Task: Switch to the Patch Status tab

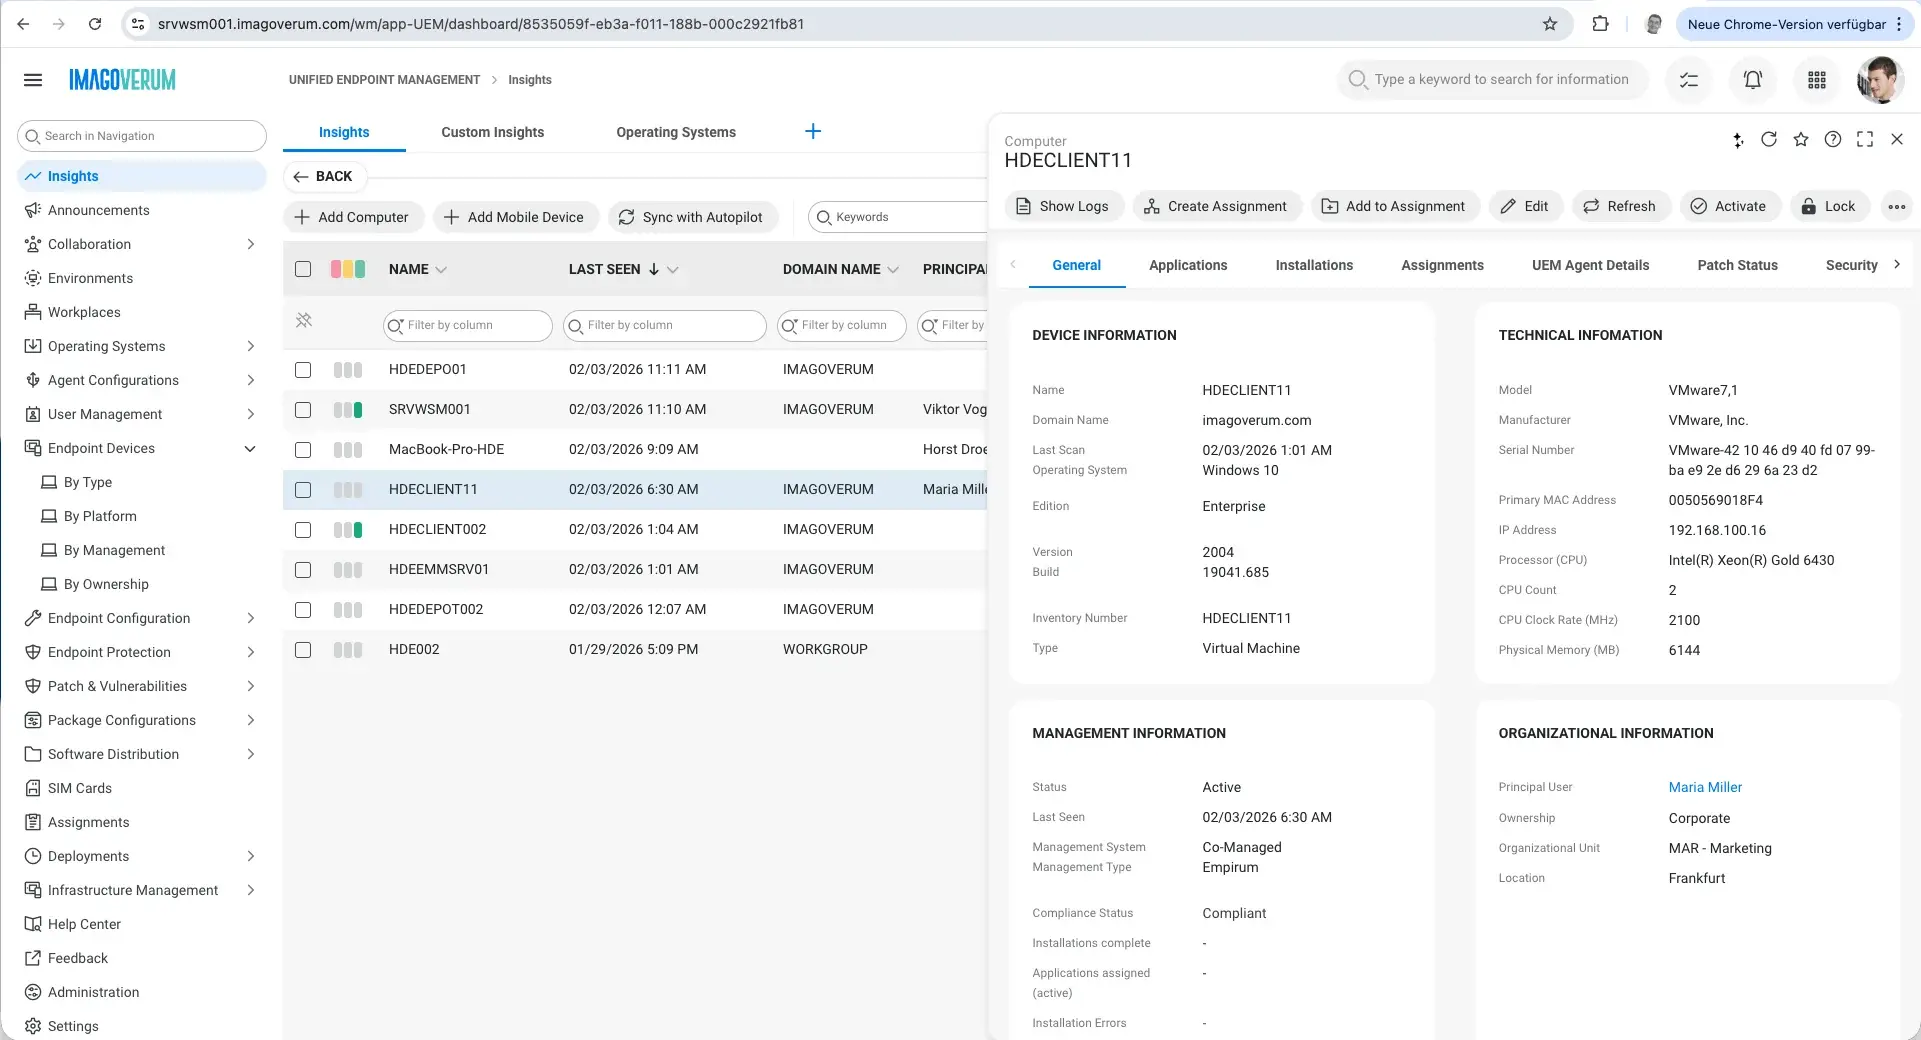Action: (1736, 265)
